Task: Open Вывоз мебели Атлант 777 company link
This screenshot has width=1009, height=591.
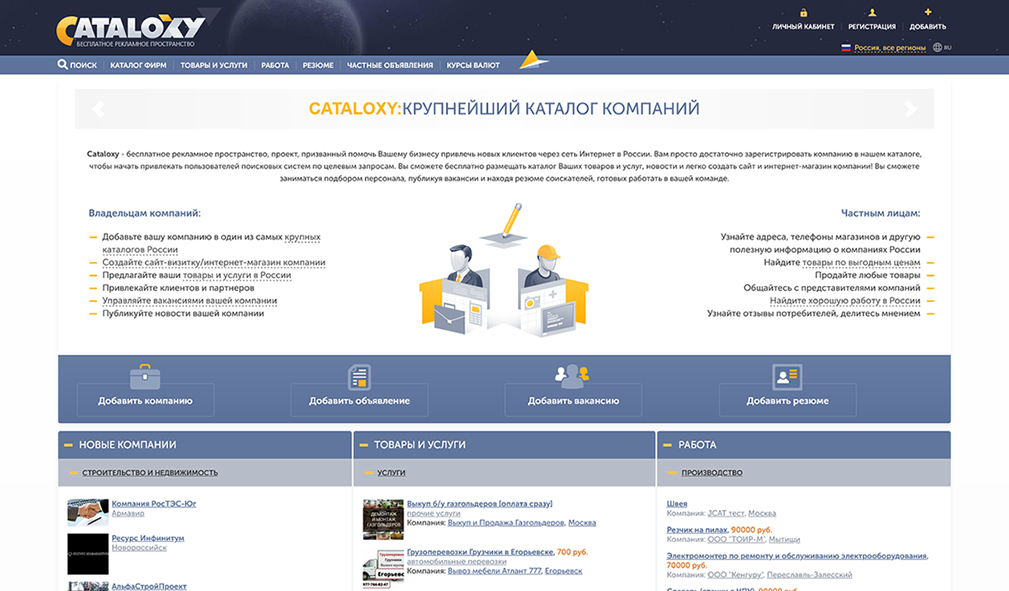Action: (x=494, y=570)
